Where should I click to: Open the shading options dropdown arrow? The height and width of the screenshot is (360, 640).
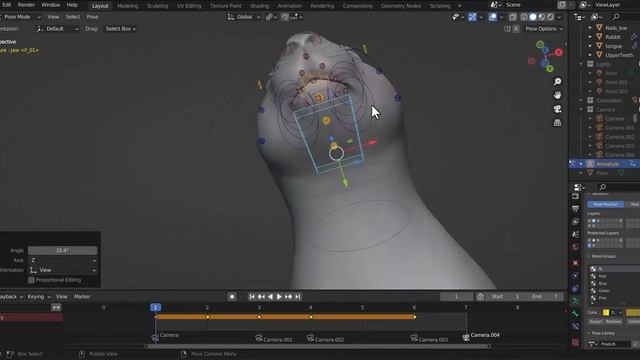point(559,17)
